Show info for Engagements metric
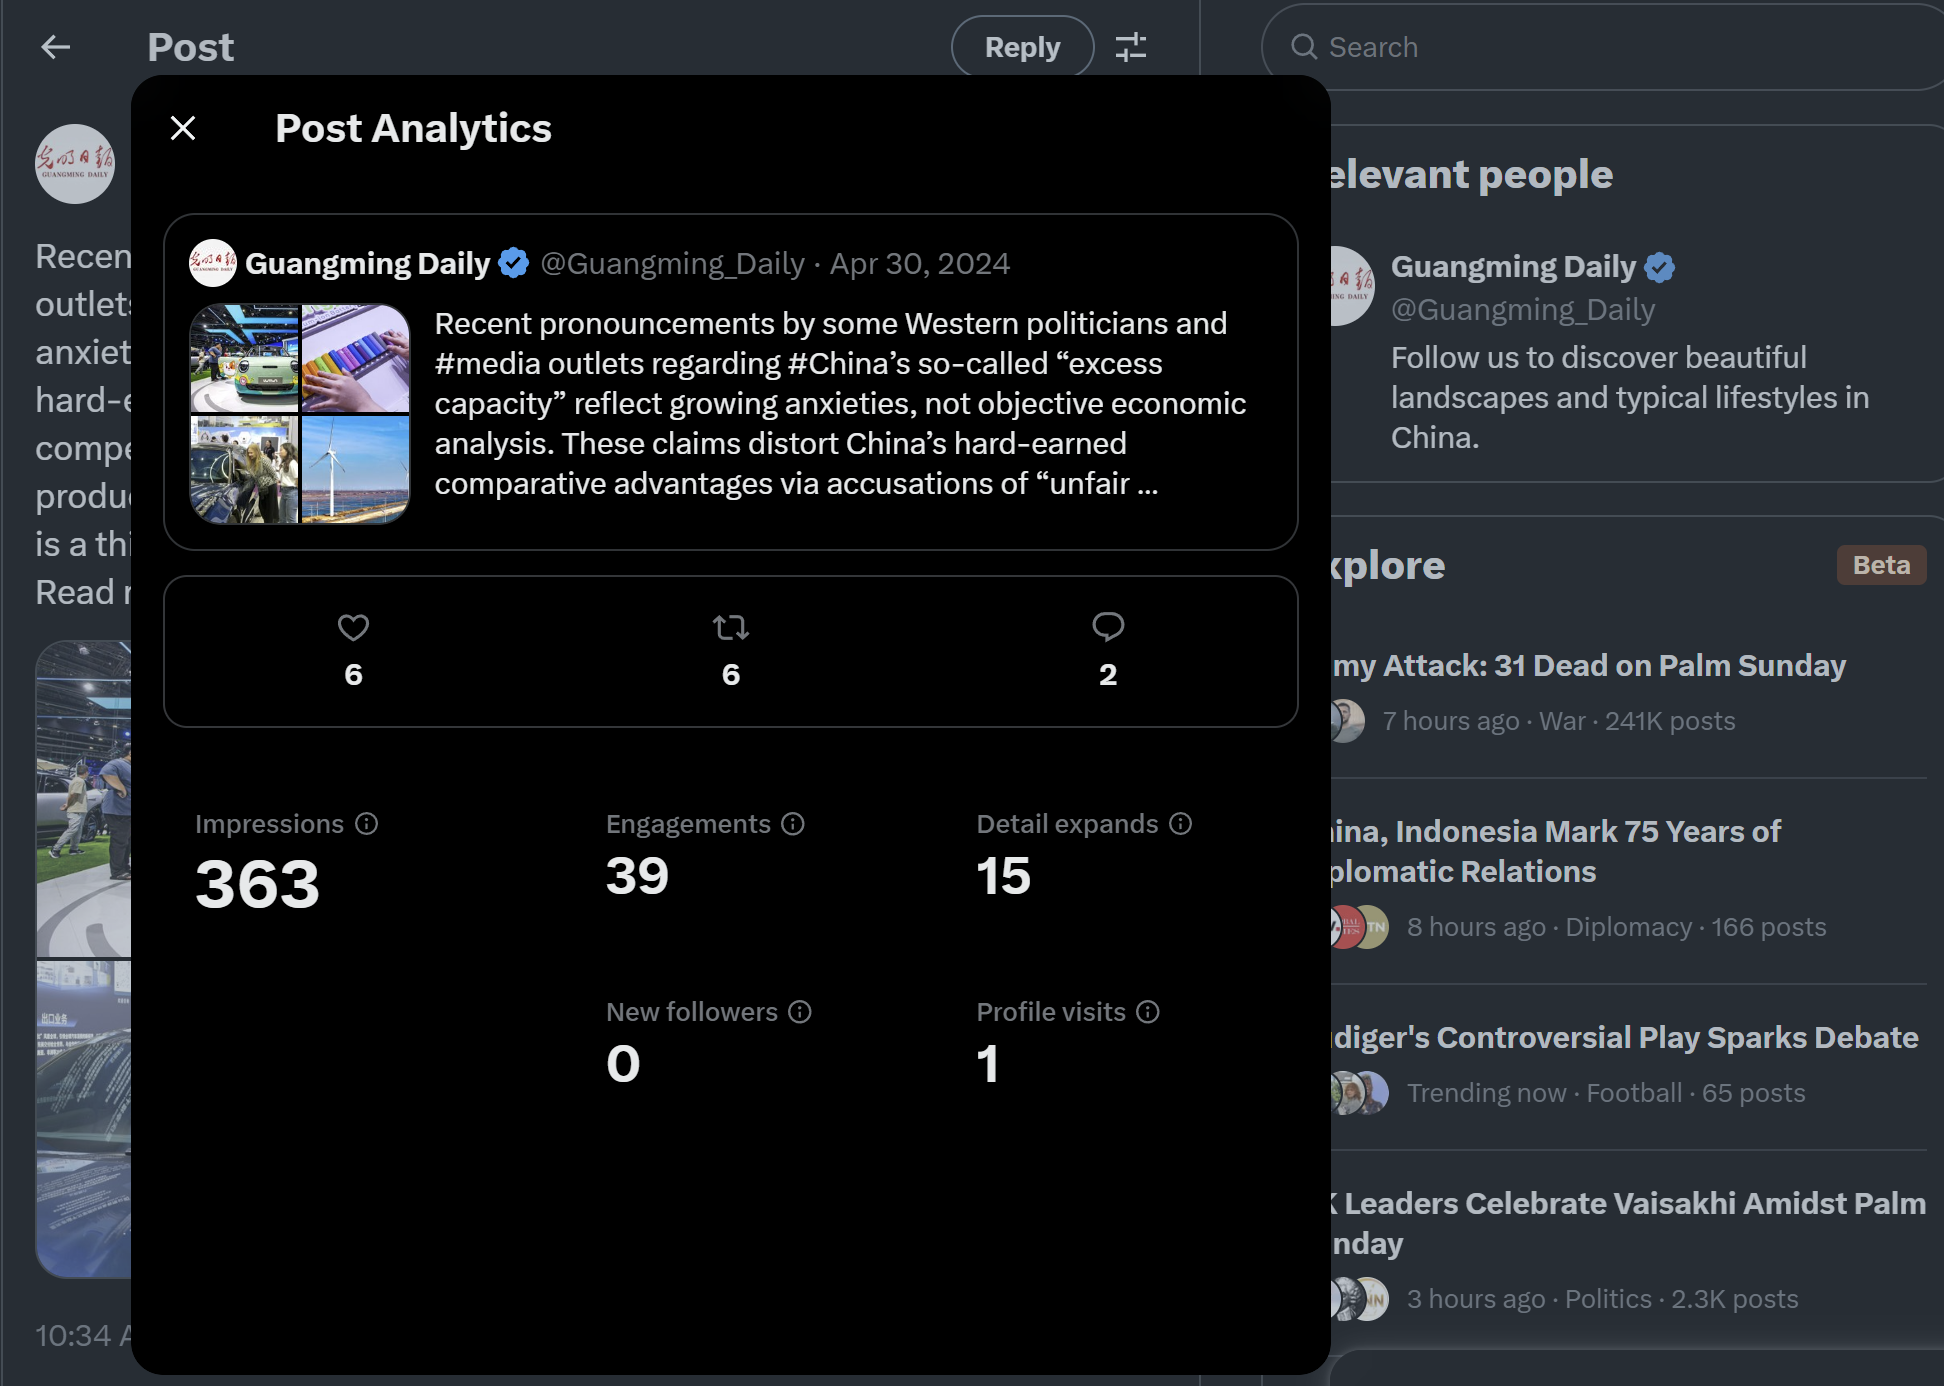 point(793,824)
